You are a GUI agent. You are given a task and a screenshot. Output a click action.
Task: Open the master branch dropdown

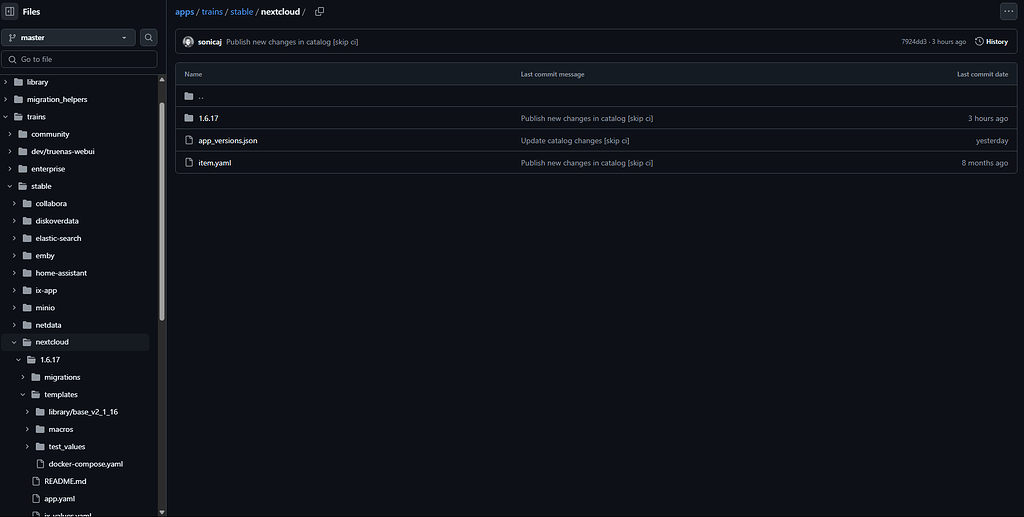(69, 37)
